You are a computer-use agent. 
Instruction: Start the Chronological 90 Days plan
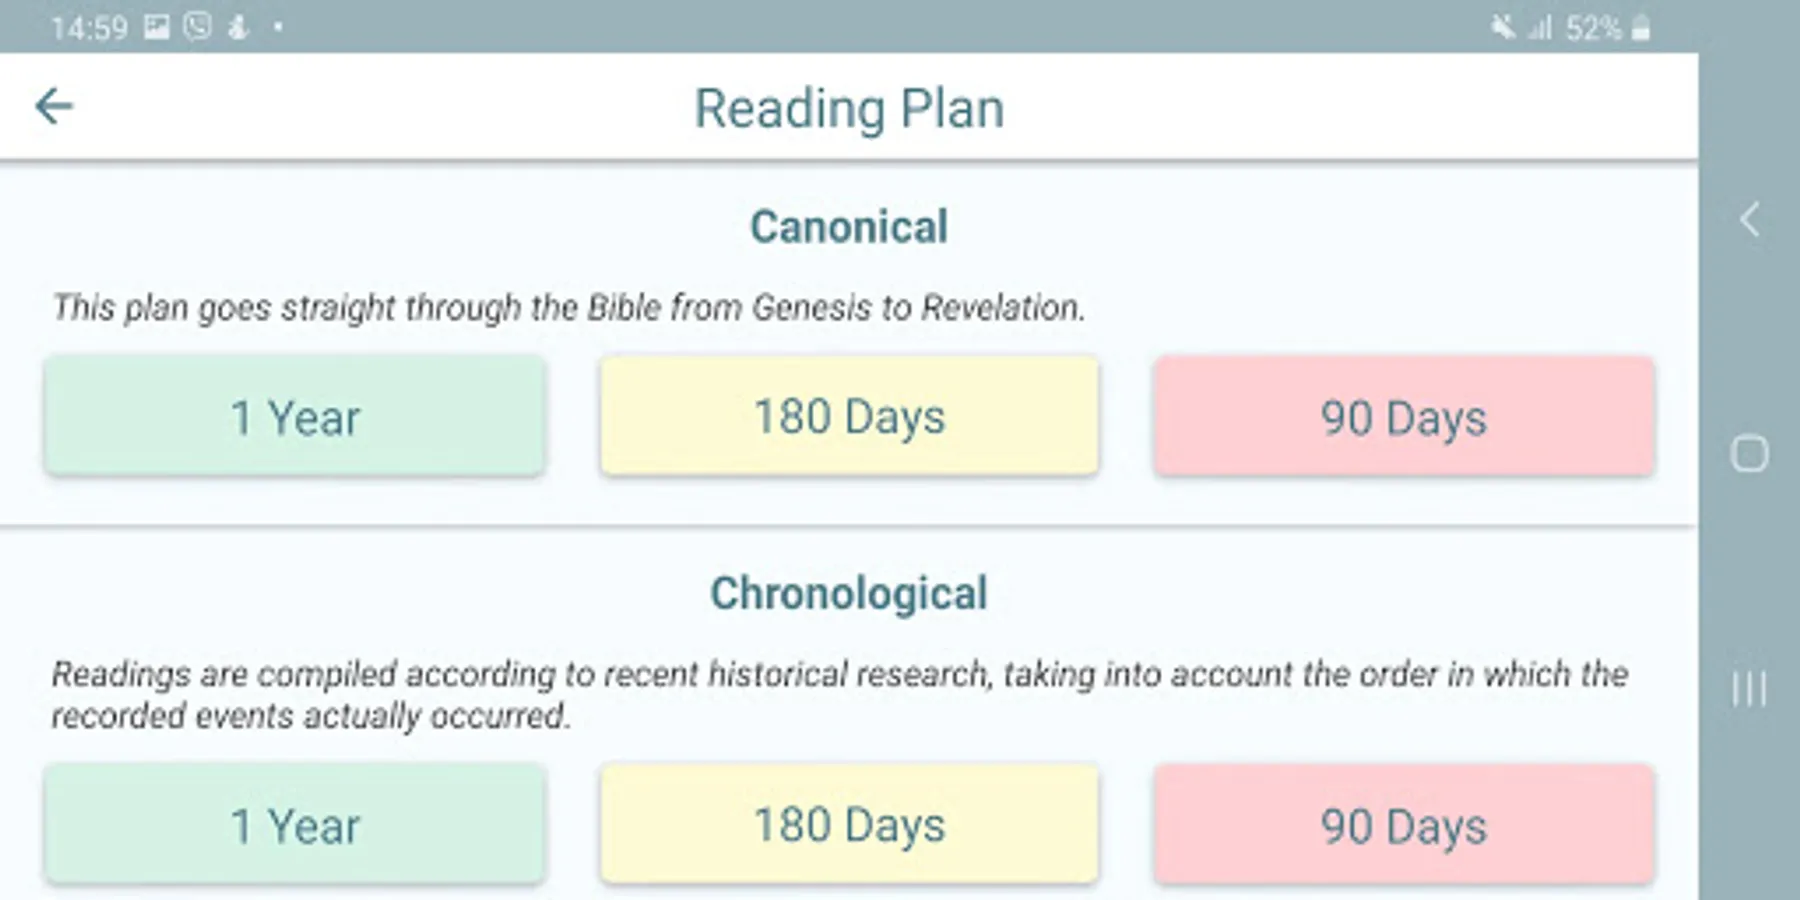1403,825
